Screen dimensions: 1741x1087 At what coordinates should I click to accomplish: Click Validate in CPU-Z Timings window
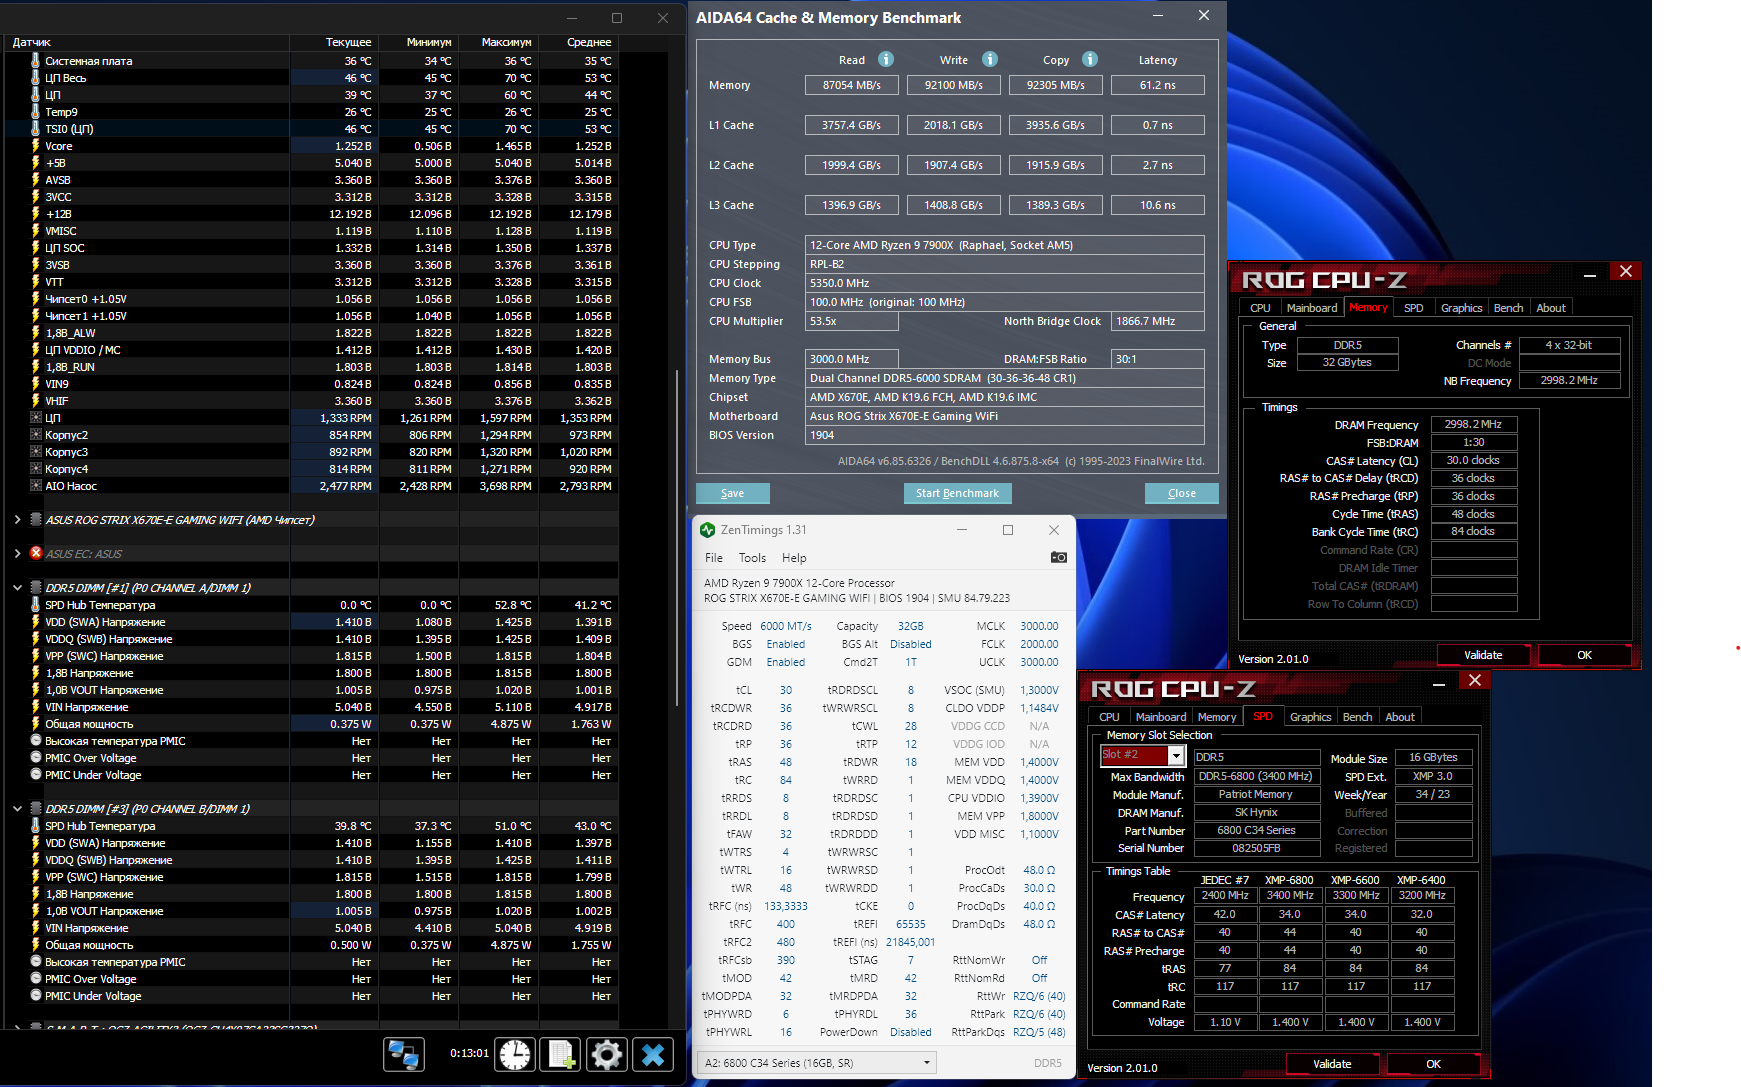tap(1483, 655)
